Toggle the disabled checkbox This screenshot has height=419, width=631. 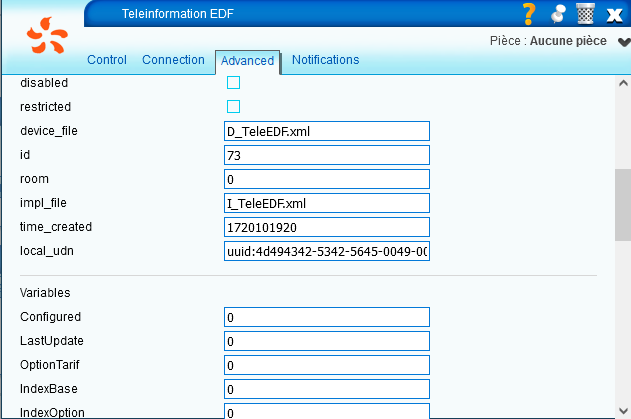(233, 83)
